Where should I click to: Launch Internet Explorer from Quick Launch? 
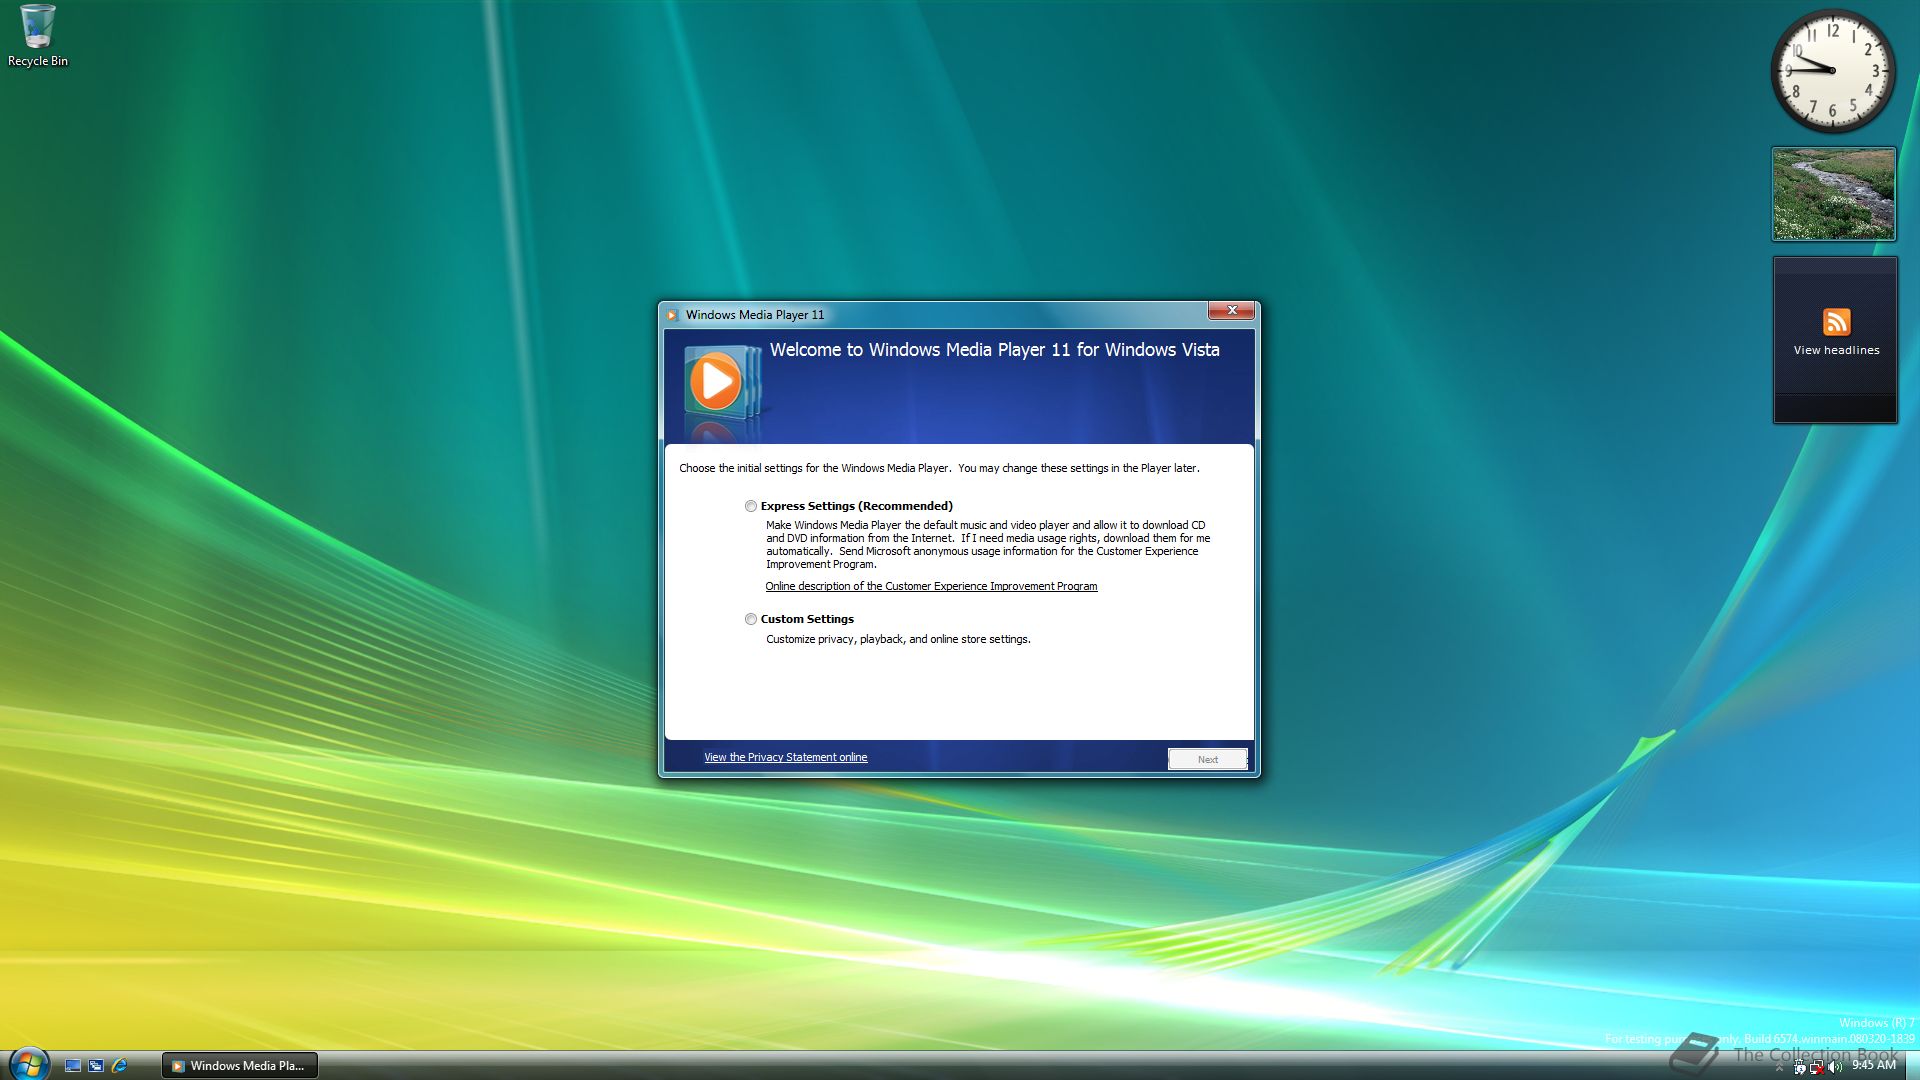point(119,1066)
